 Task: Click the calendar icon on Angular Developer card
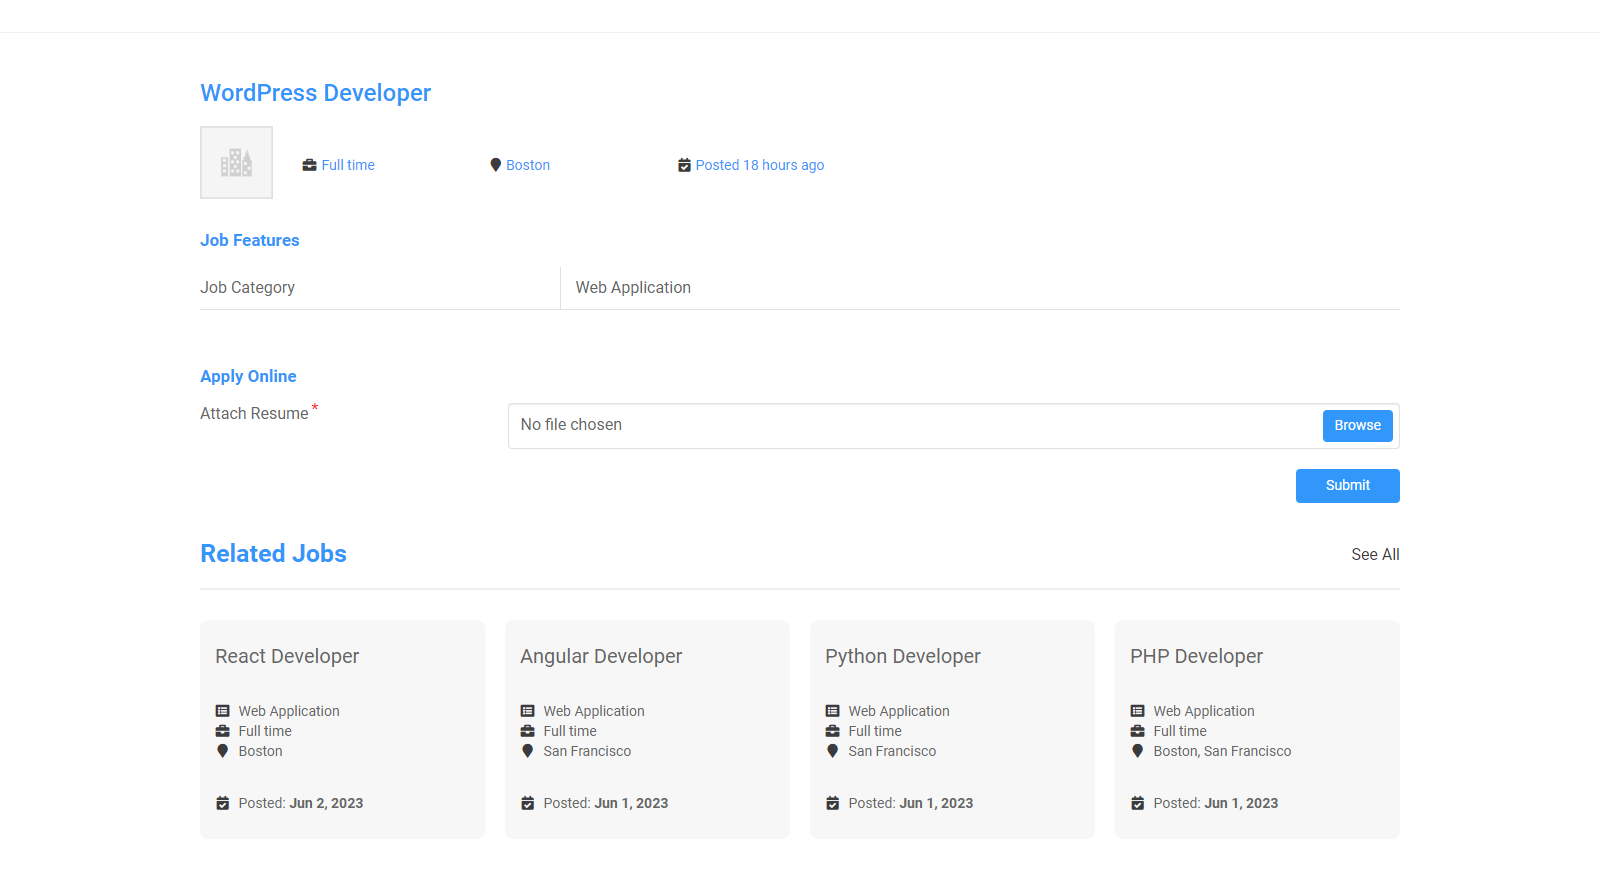coord(528,803)
